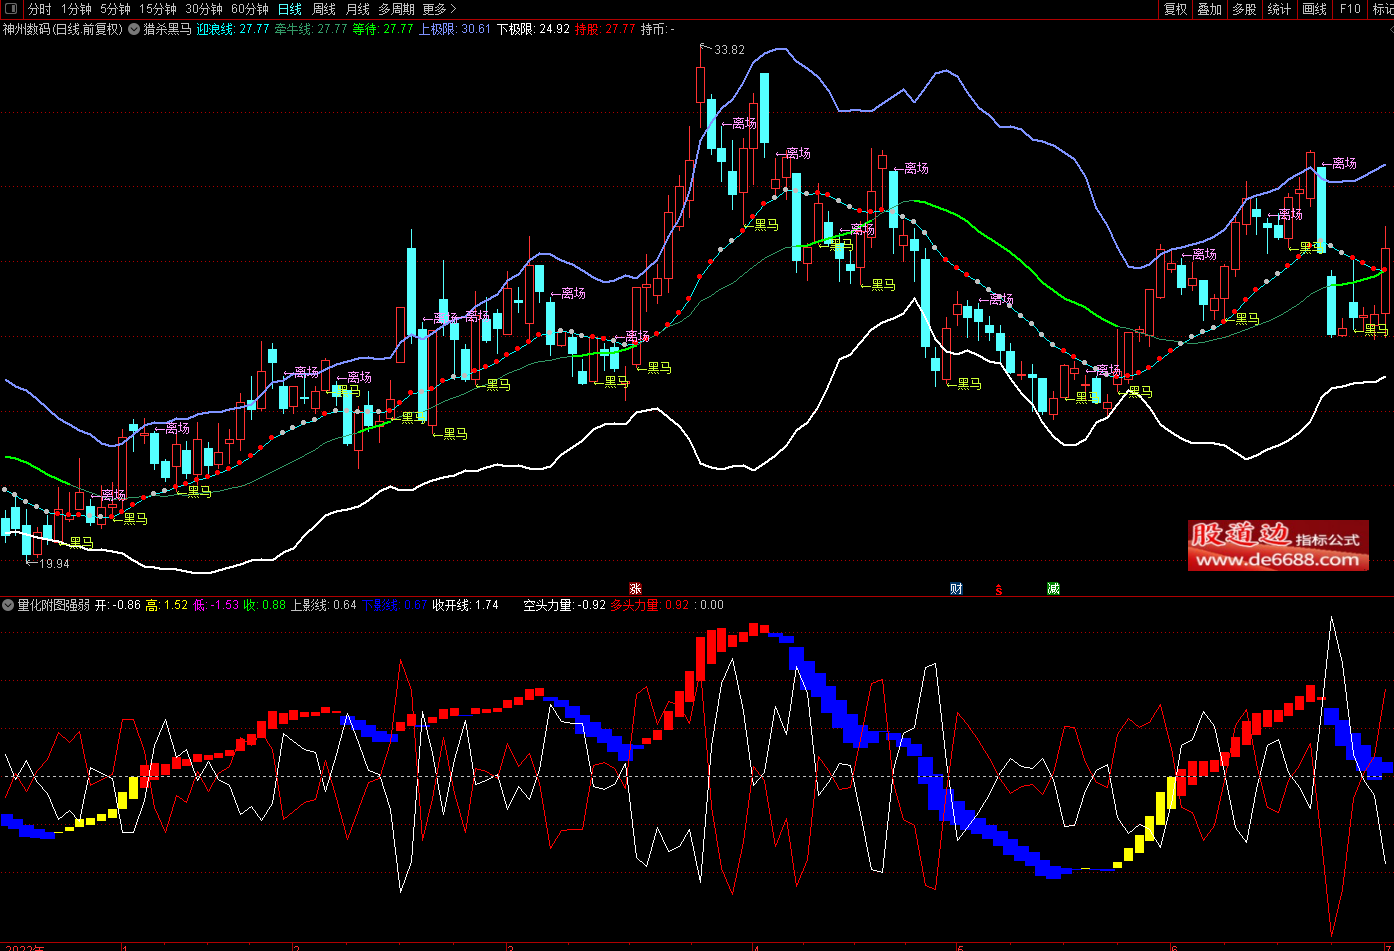Click the 复权 adjustment button
The width and height of the screenshot is (1394, 951).
point(1175,9)
